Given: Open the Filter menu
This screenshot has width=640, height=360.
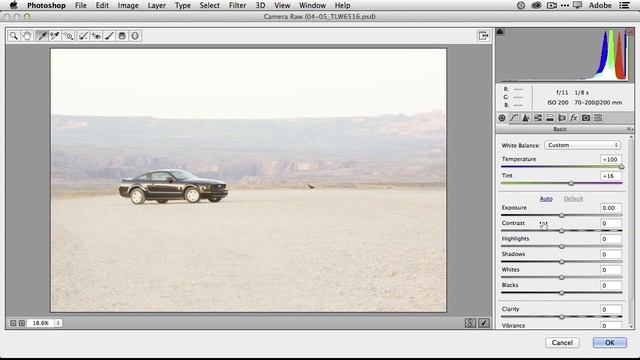Looking at the screenshot, I should point(237,5).
